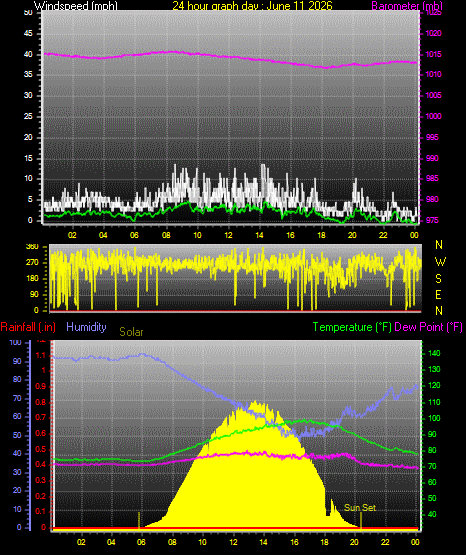Click the Temperature (°F) legend label
The height and width of the screenshot is (555, 466).
click(x=352, y=327)
